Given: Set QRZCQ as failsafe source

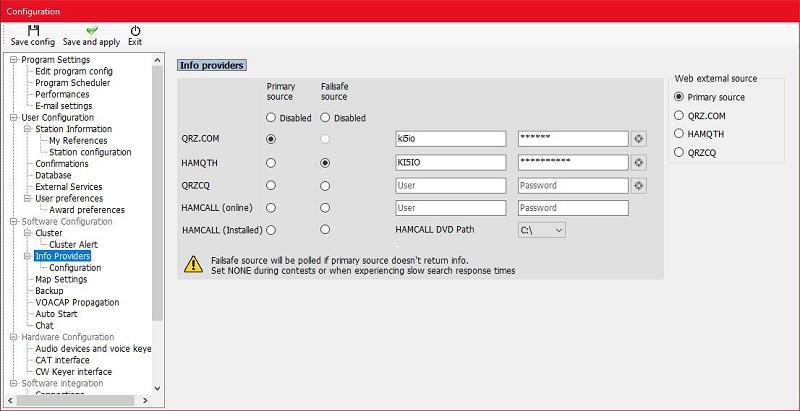Looking at the screenshot, I should pyautogui.click(x=325, y=186).
